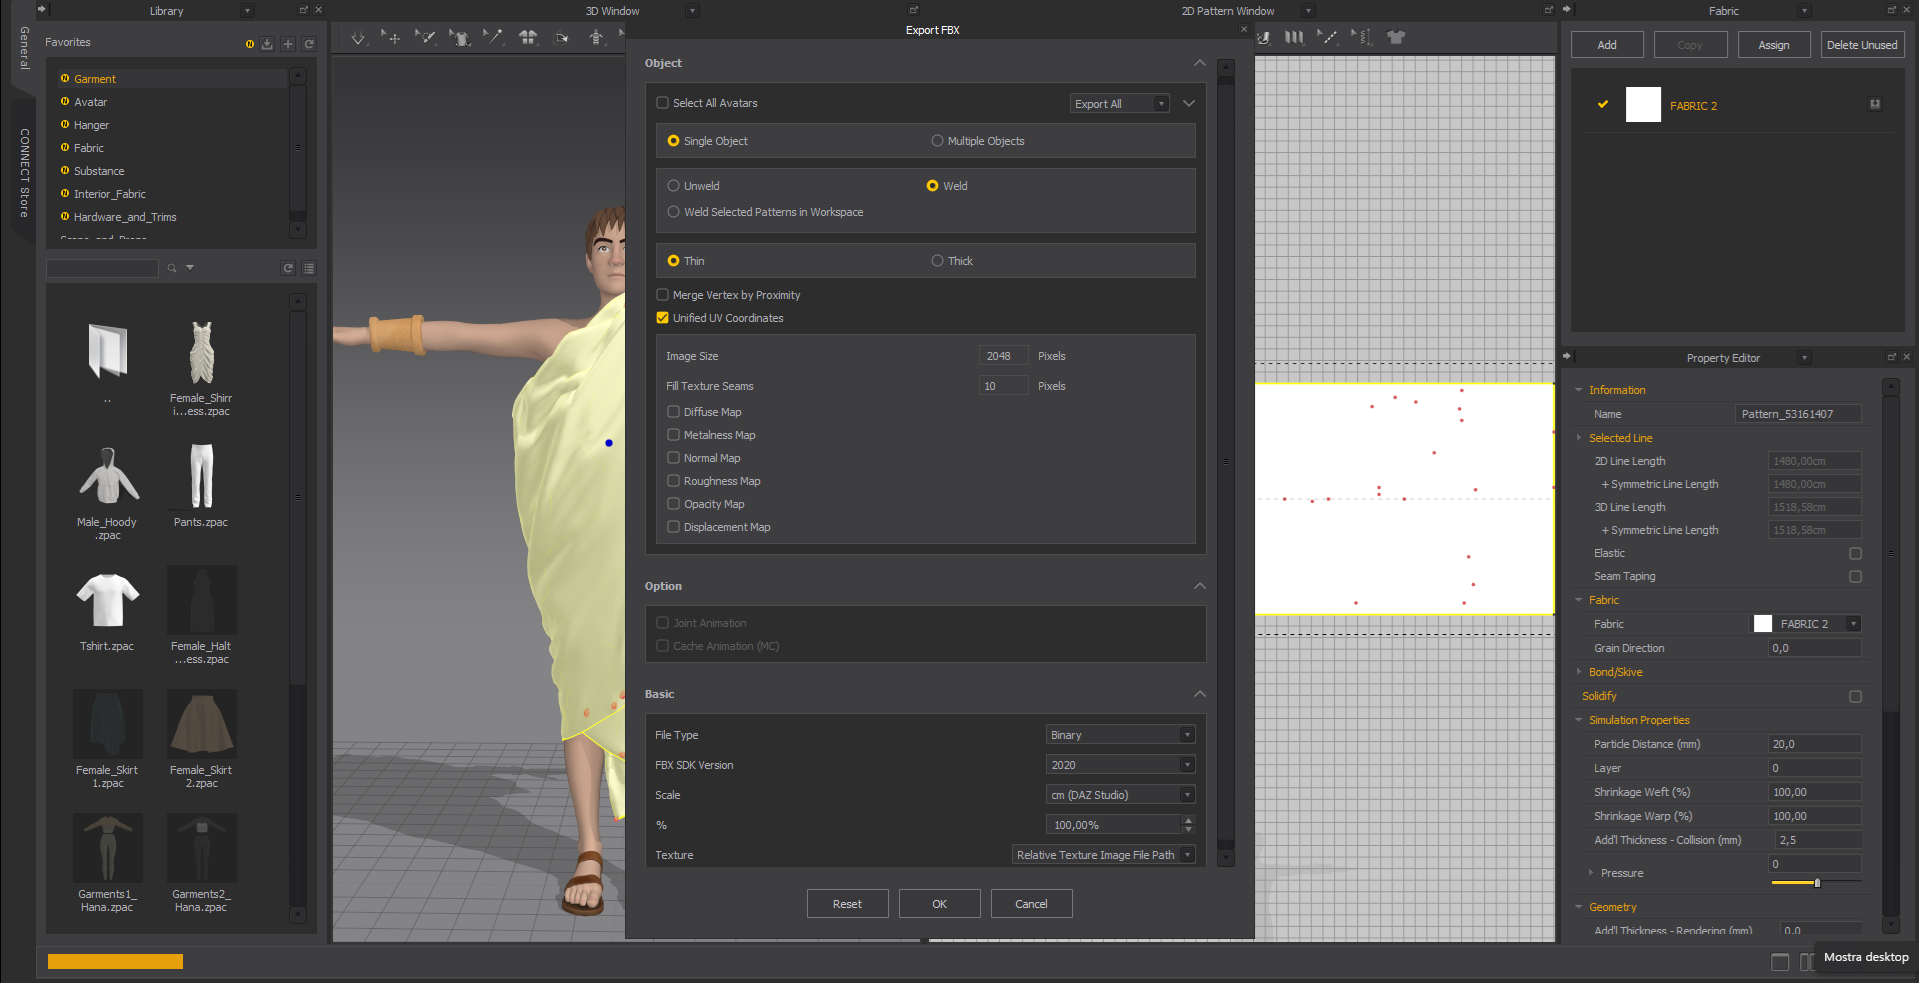1919x983 pixels.
Task: Select the Select/Move tool in 3D toolbar
Action: pyautogui.click(x=391, y=38)
